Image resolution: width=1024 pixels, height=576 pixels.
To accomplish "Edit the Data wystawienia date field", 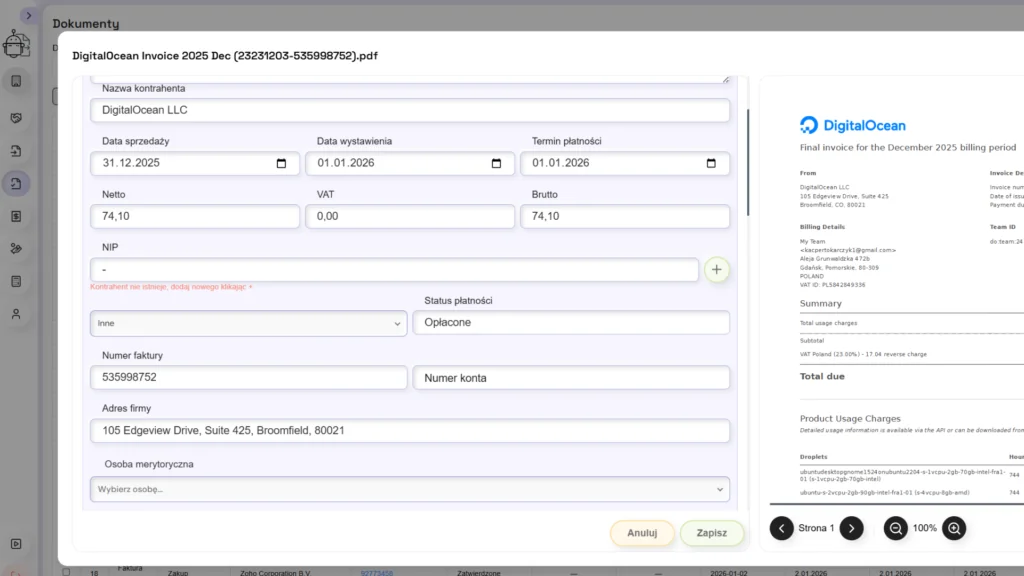I will pos(409,163).
